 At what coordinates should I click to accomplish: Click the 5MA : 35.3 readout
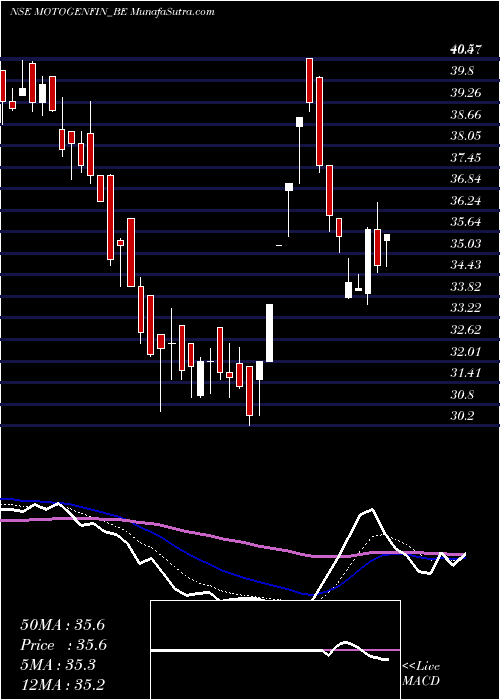(58, 665)
